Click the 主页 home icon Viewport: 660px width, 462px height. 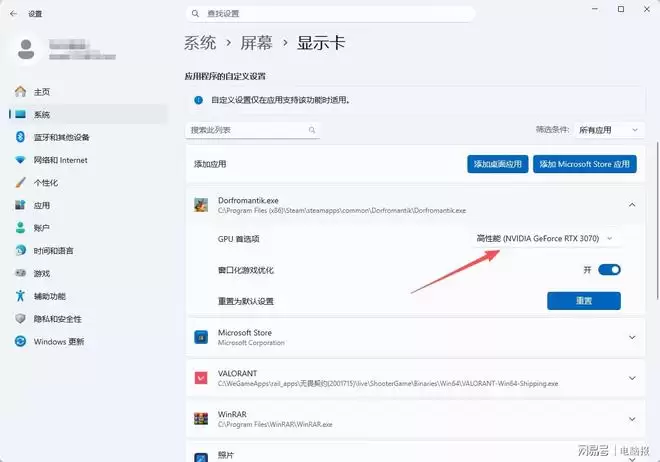[x=20, y=91]
